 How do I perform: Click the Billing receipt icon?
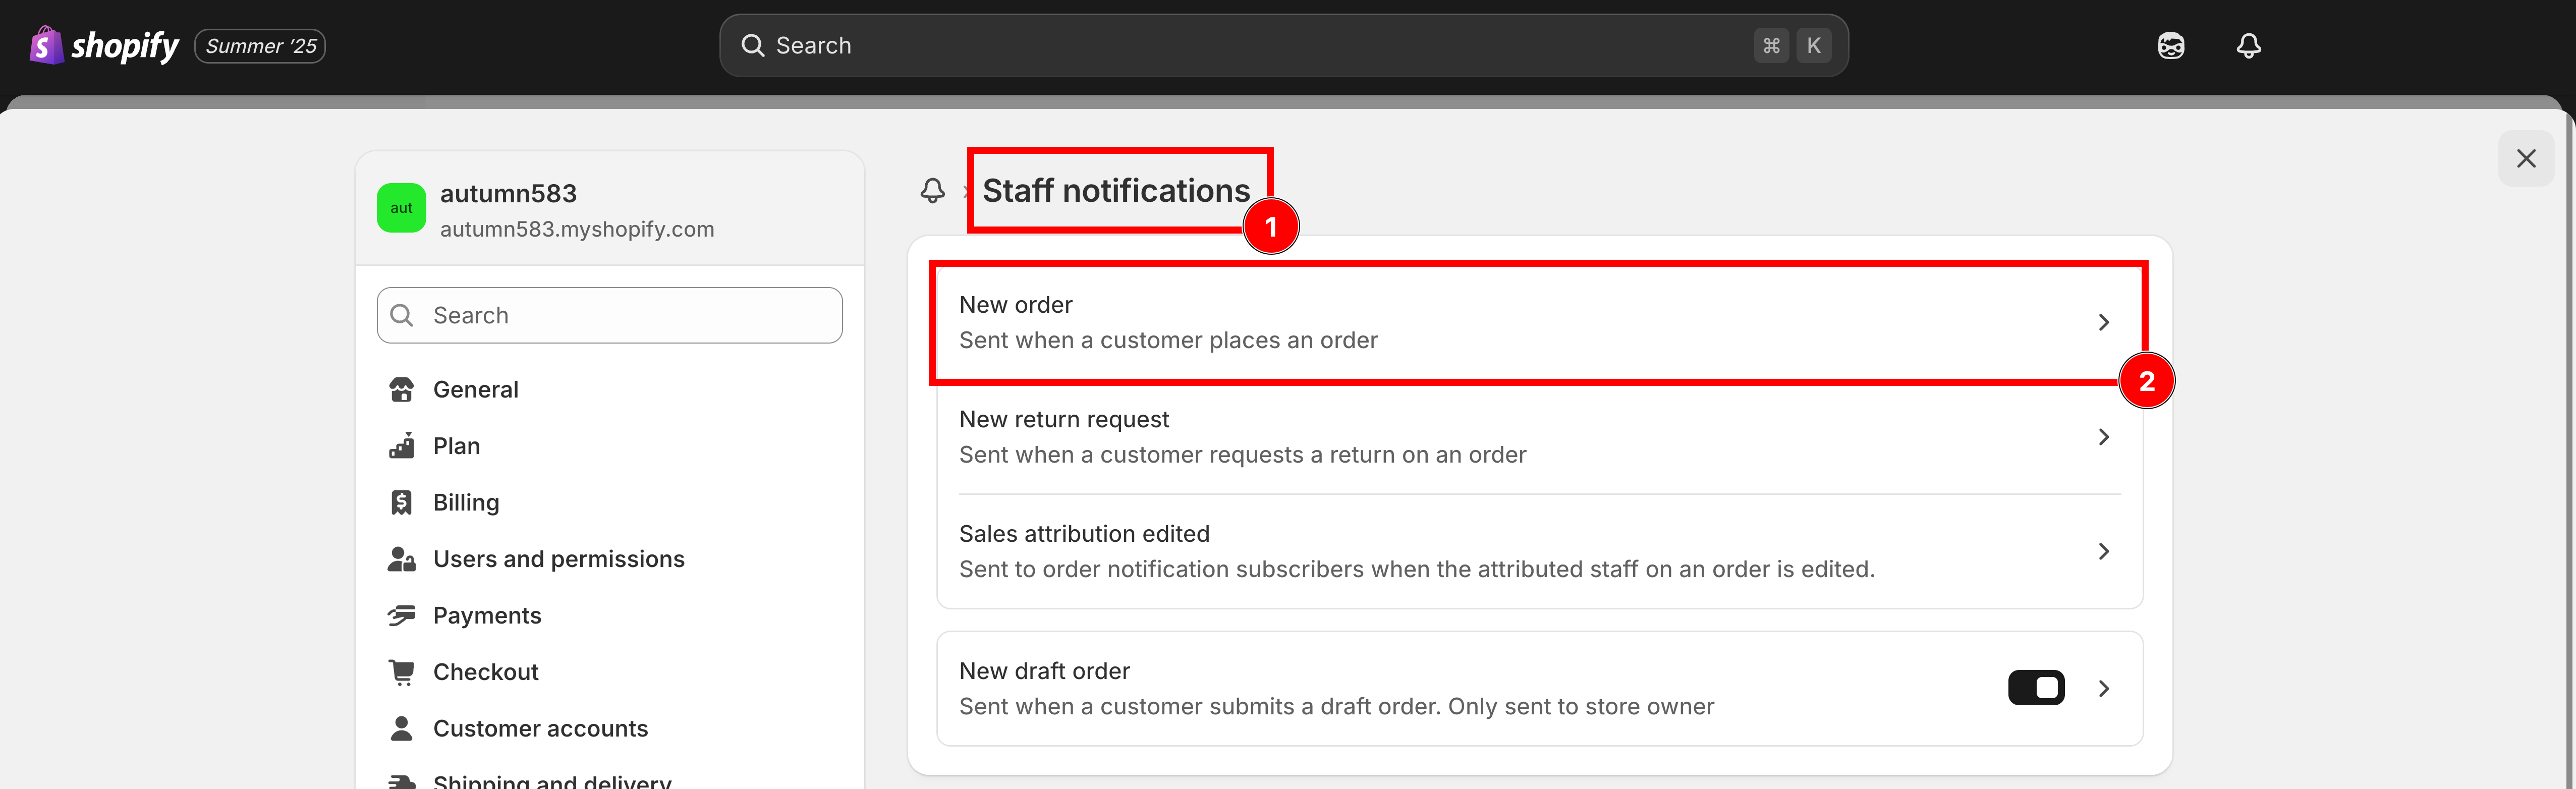click(x=402, y=502)
